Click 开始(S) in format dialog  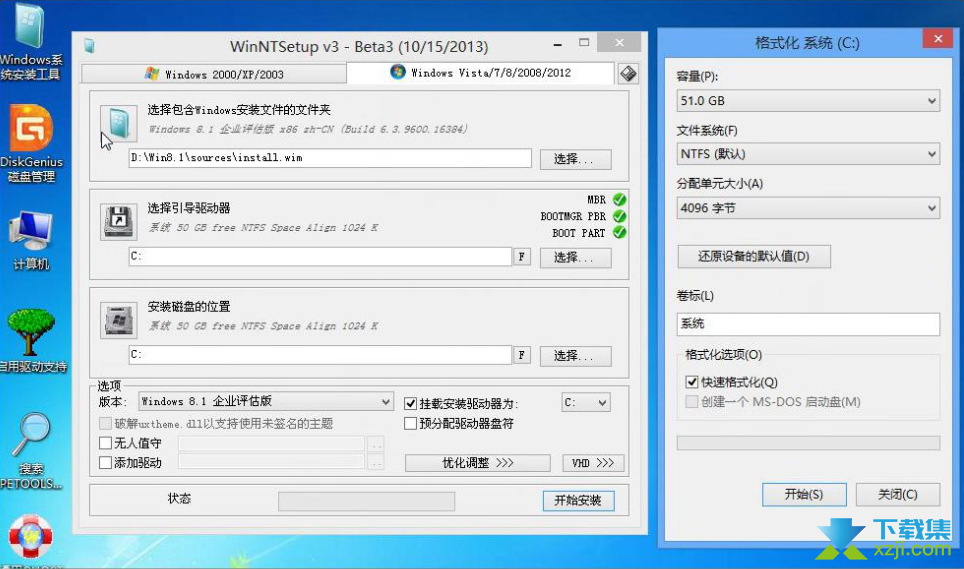pyautogui.click(x=804, y=494)
